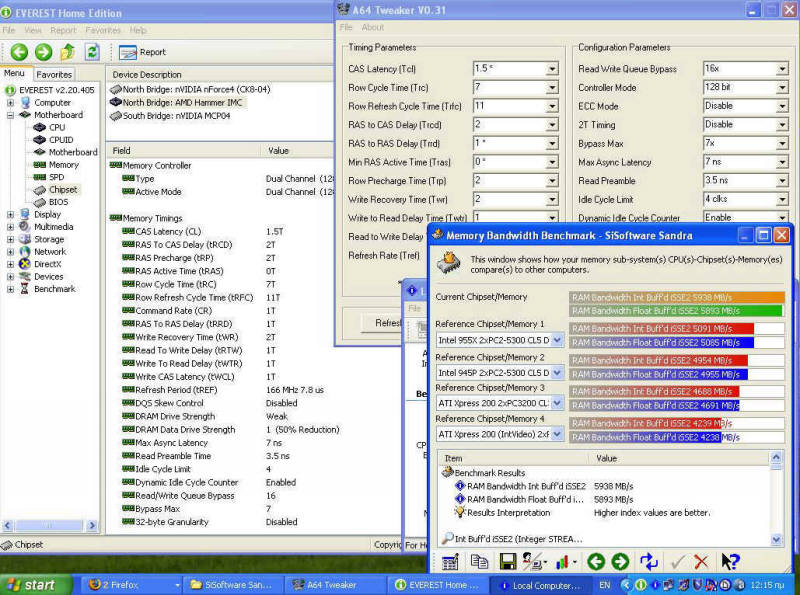Click the Sandra blue refresh/update icon

coord(648,562)
